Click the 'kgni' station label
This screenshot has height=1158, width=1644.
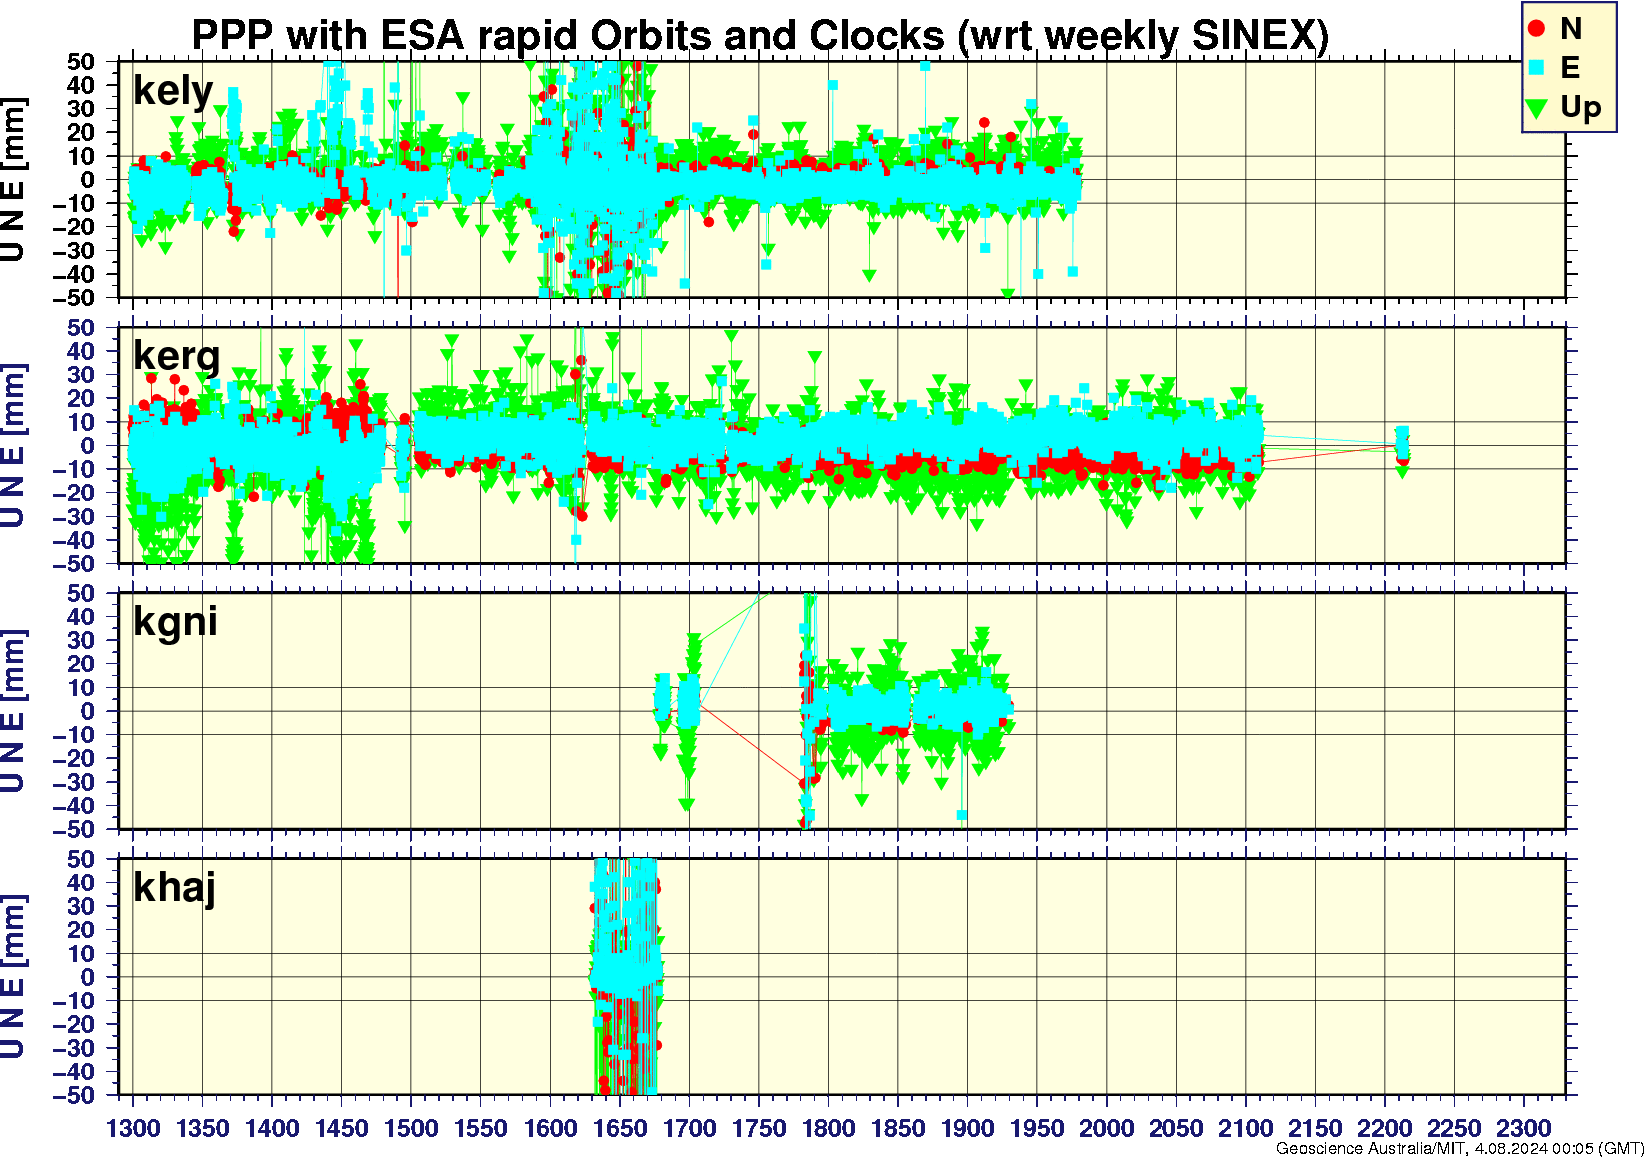point(175,622)
